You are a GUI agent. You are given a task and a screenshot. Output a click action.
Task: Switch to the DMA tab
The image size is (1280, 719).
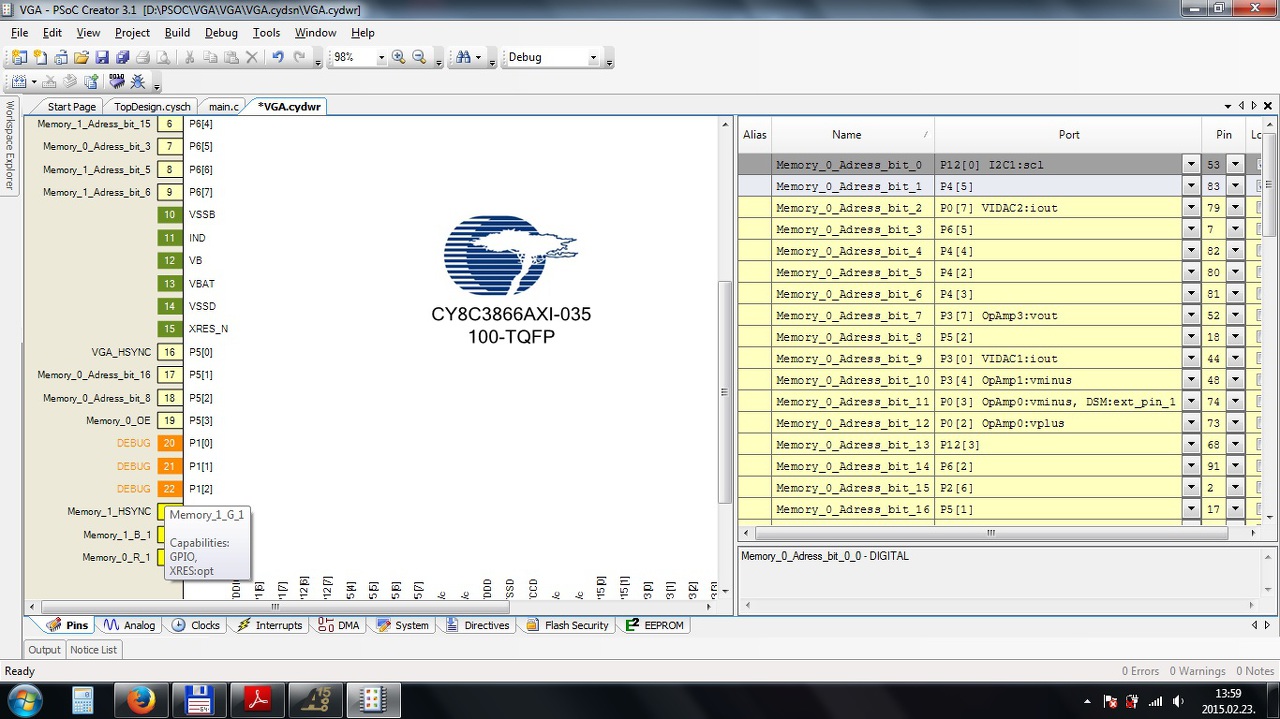(x=339, y=625)
